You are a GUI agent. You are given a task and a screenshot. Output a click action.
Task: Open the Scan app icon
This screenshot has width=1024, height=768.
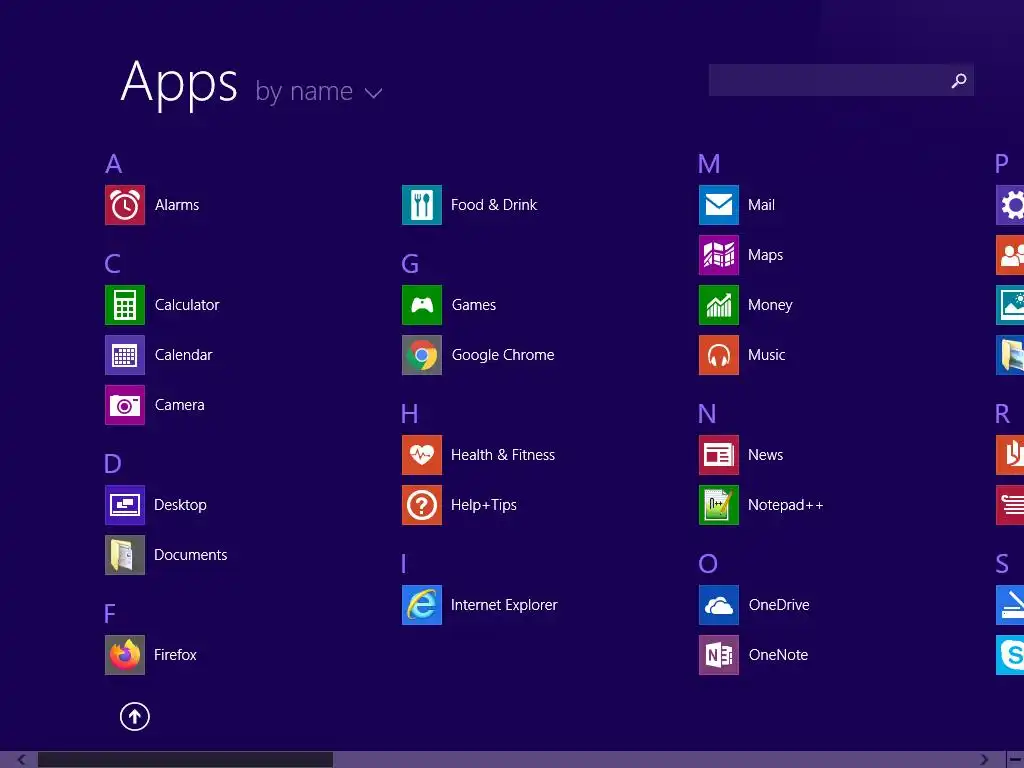pyautogui.click(x=1010, y=605)
